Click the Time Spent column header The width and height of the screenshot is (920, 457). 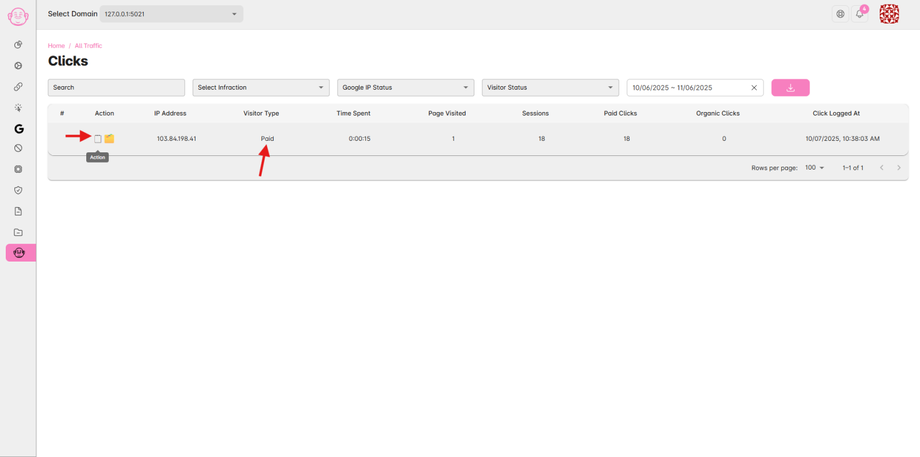click(x=353, y=113)
